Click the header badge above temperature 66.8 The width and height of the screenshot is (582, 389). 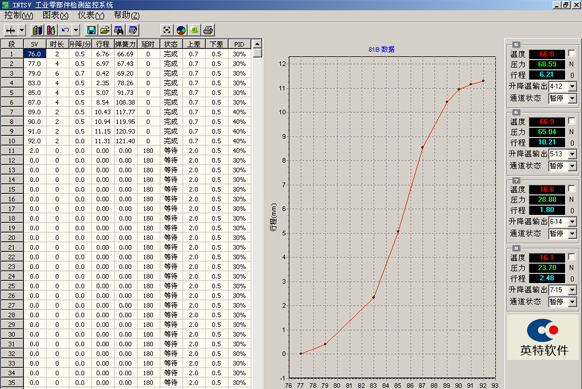click(x=516, y=44)
